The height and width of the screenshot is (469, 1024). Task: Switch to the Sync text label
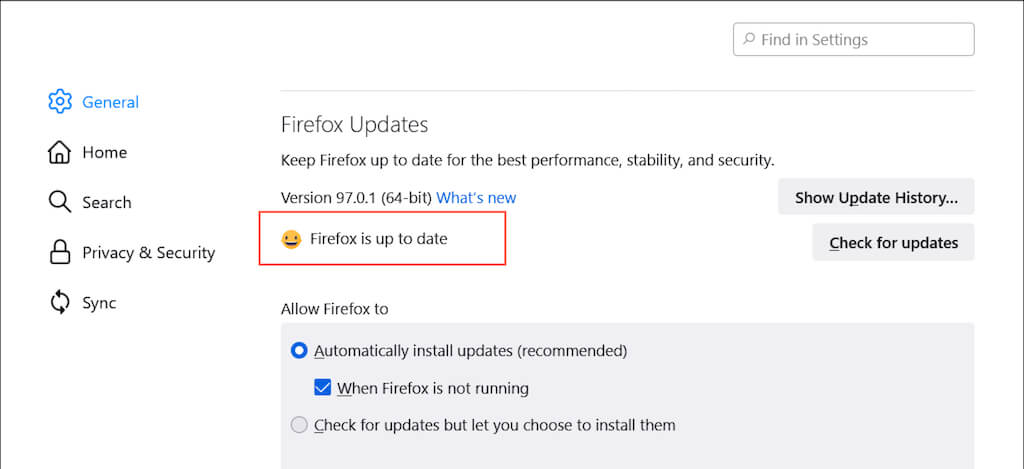99,302
